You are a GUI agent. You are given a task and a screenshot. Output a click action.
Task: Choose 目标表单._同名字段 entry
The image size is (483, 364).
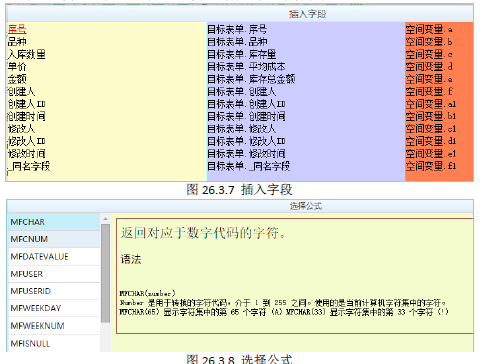pyautogui.click(x=249, y=166)
